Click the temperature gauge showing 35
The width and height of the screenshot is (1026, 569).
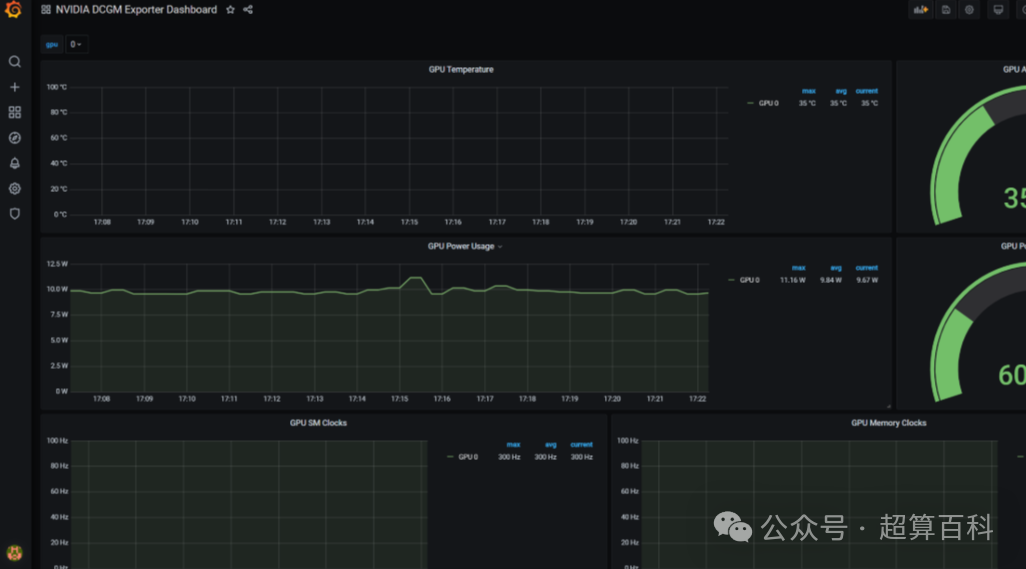978,157
